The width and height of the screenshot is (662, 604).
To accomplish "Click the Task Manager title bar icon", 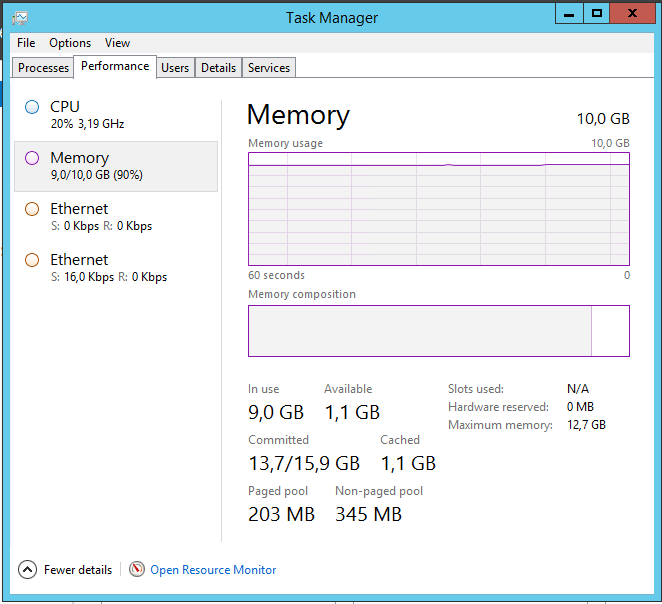I will pyautogui.click(x=20, y=17).
